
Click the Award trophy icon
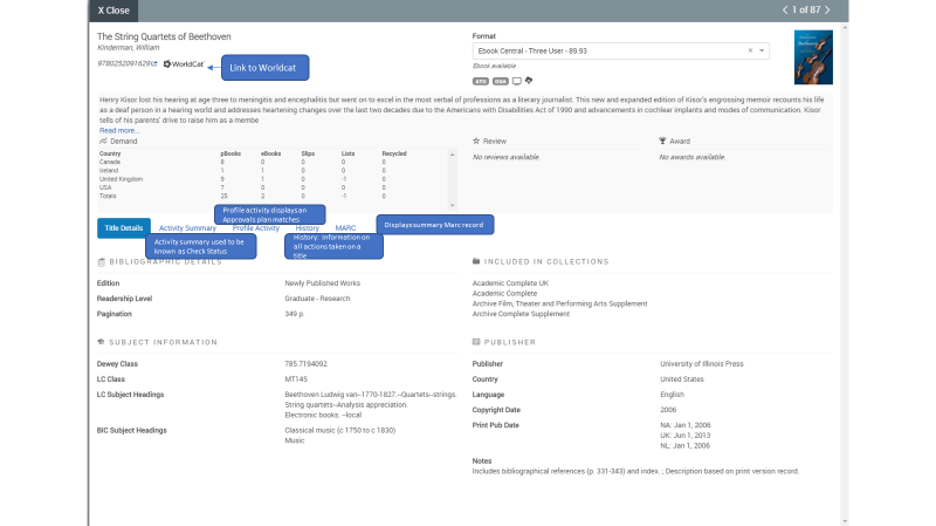click(x=662, y=141)
